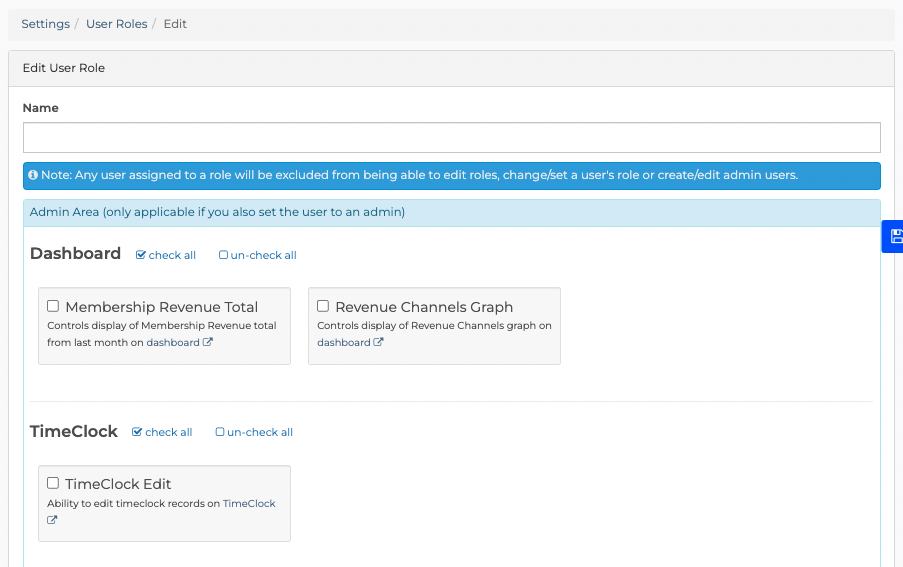Tick the Revenue Channels Graph checkbox

coord(323,306)
